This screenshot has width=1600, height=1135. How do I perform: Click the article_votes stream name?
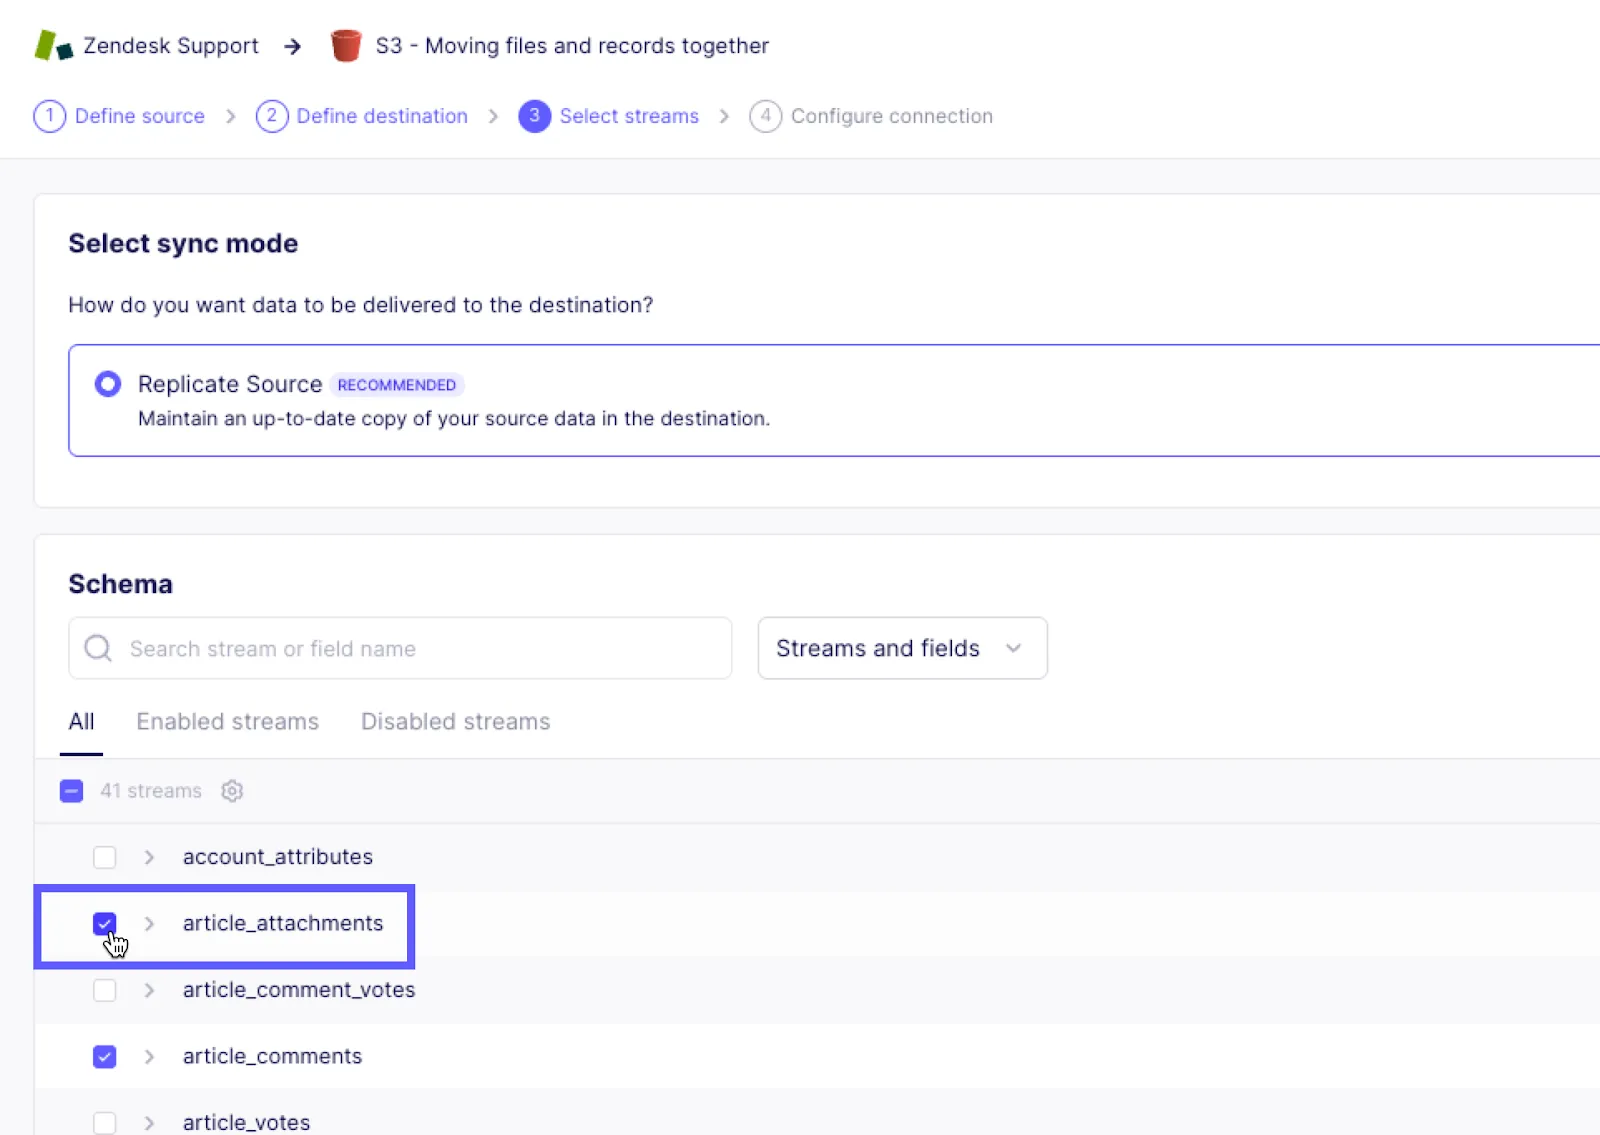tap(246, 1123)
